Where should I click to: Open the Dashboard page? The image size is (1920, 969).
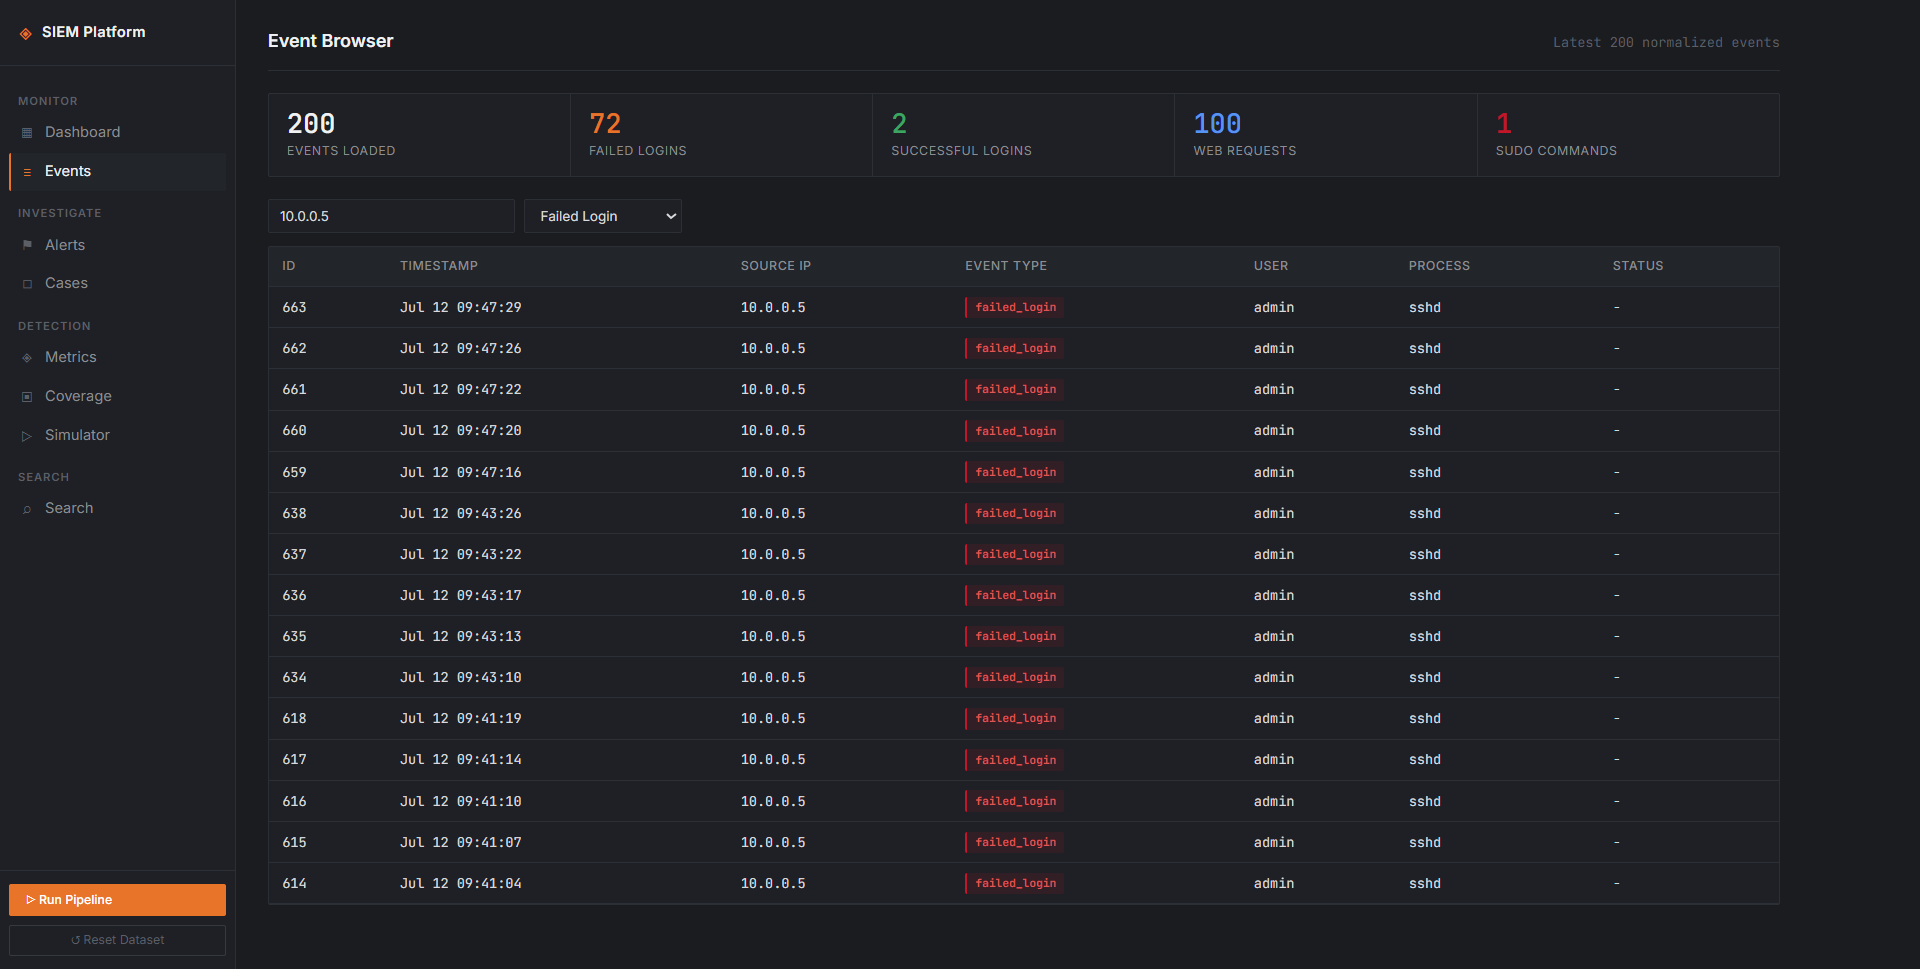click(117, 132)
